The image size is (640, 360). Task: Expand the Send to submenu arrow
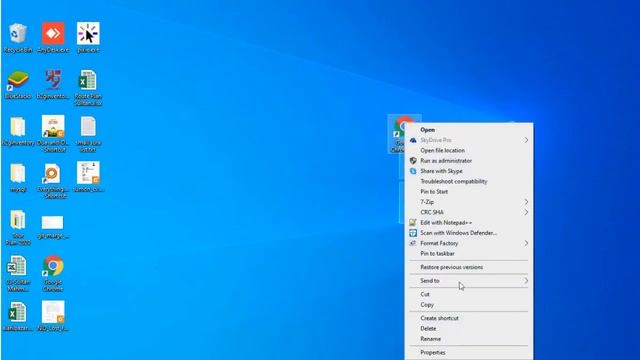tap(526, 281)
